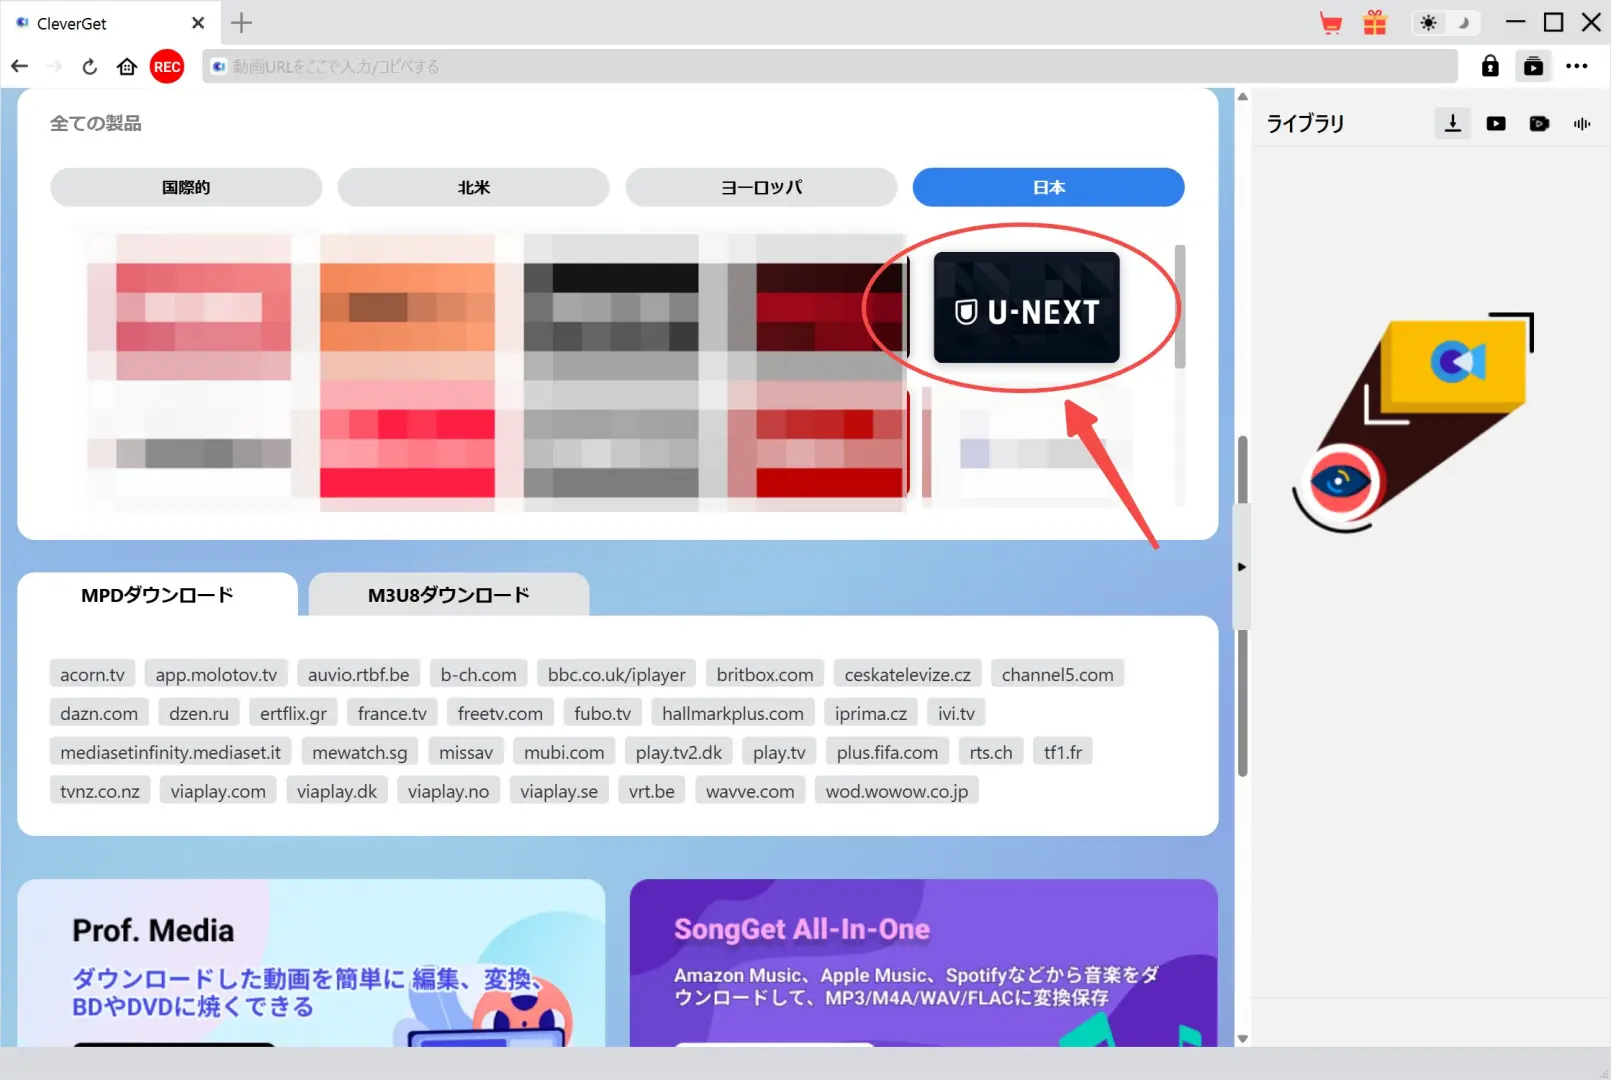Open the SongGet All-In-One promo card
1611x1080 pixels.
coord(923,963)
